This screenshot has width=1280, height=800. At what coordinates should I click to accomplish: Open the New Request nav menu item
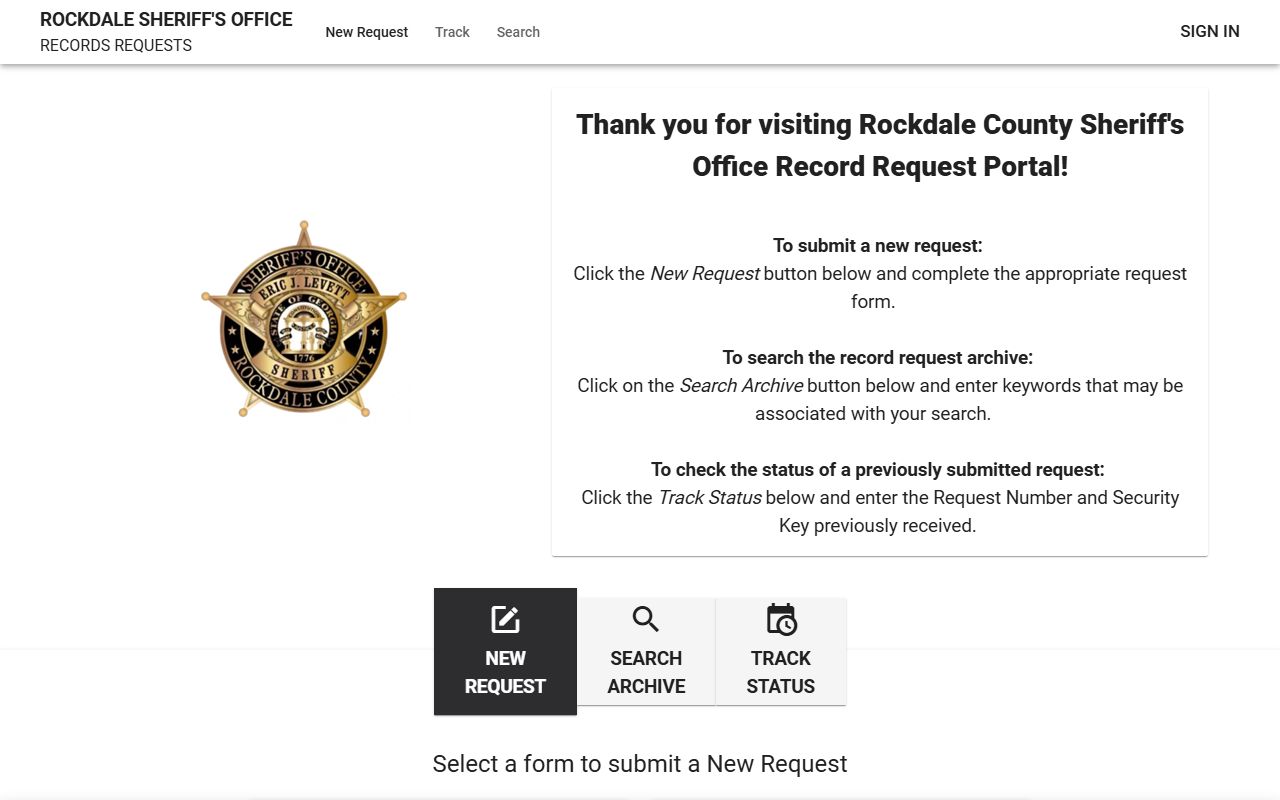(367, 32)
